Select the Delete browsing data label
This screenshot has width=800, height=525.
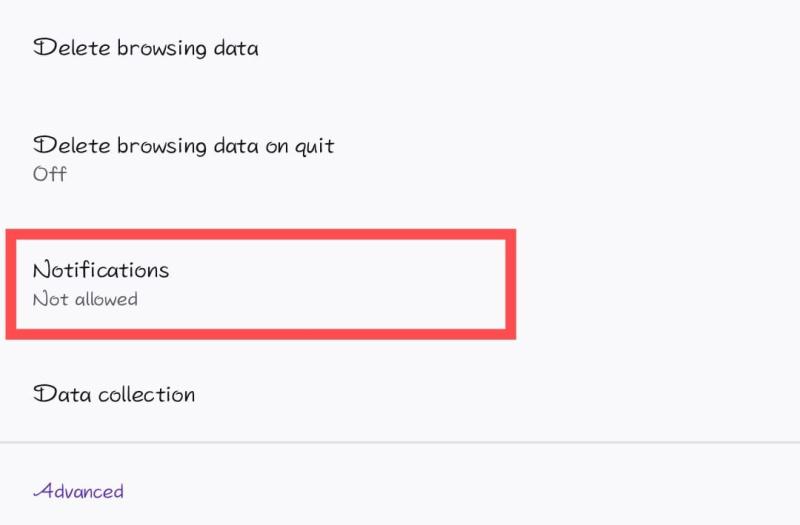pyautogui.click(x=146, y=47)
